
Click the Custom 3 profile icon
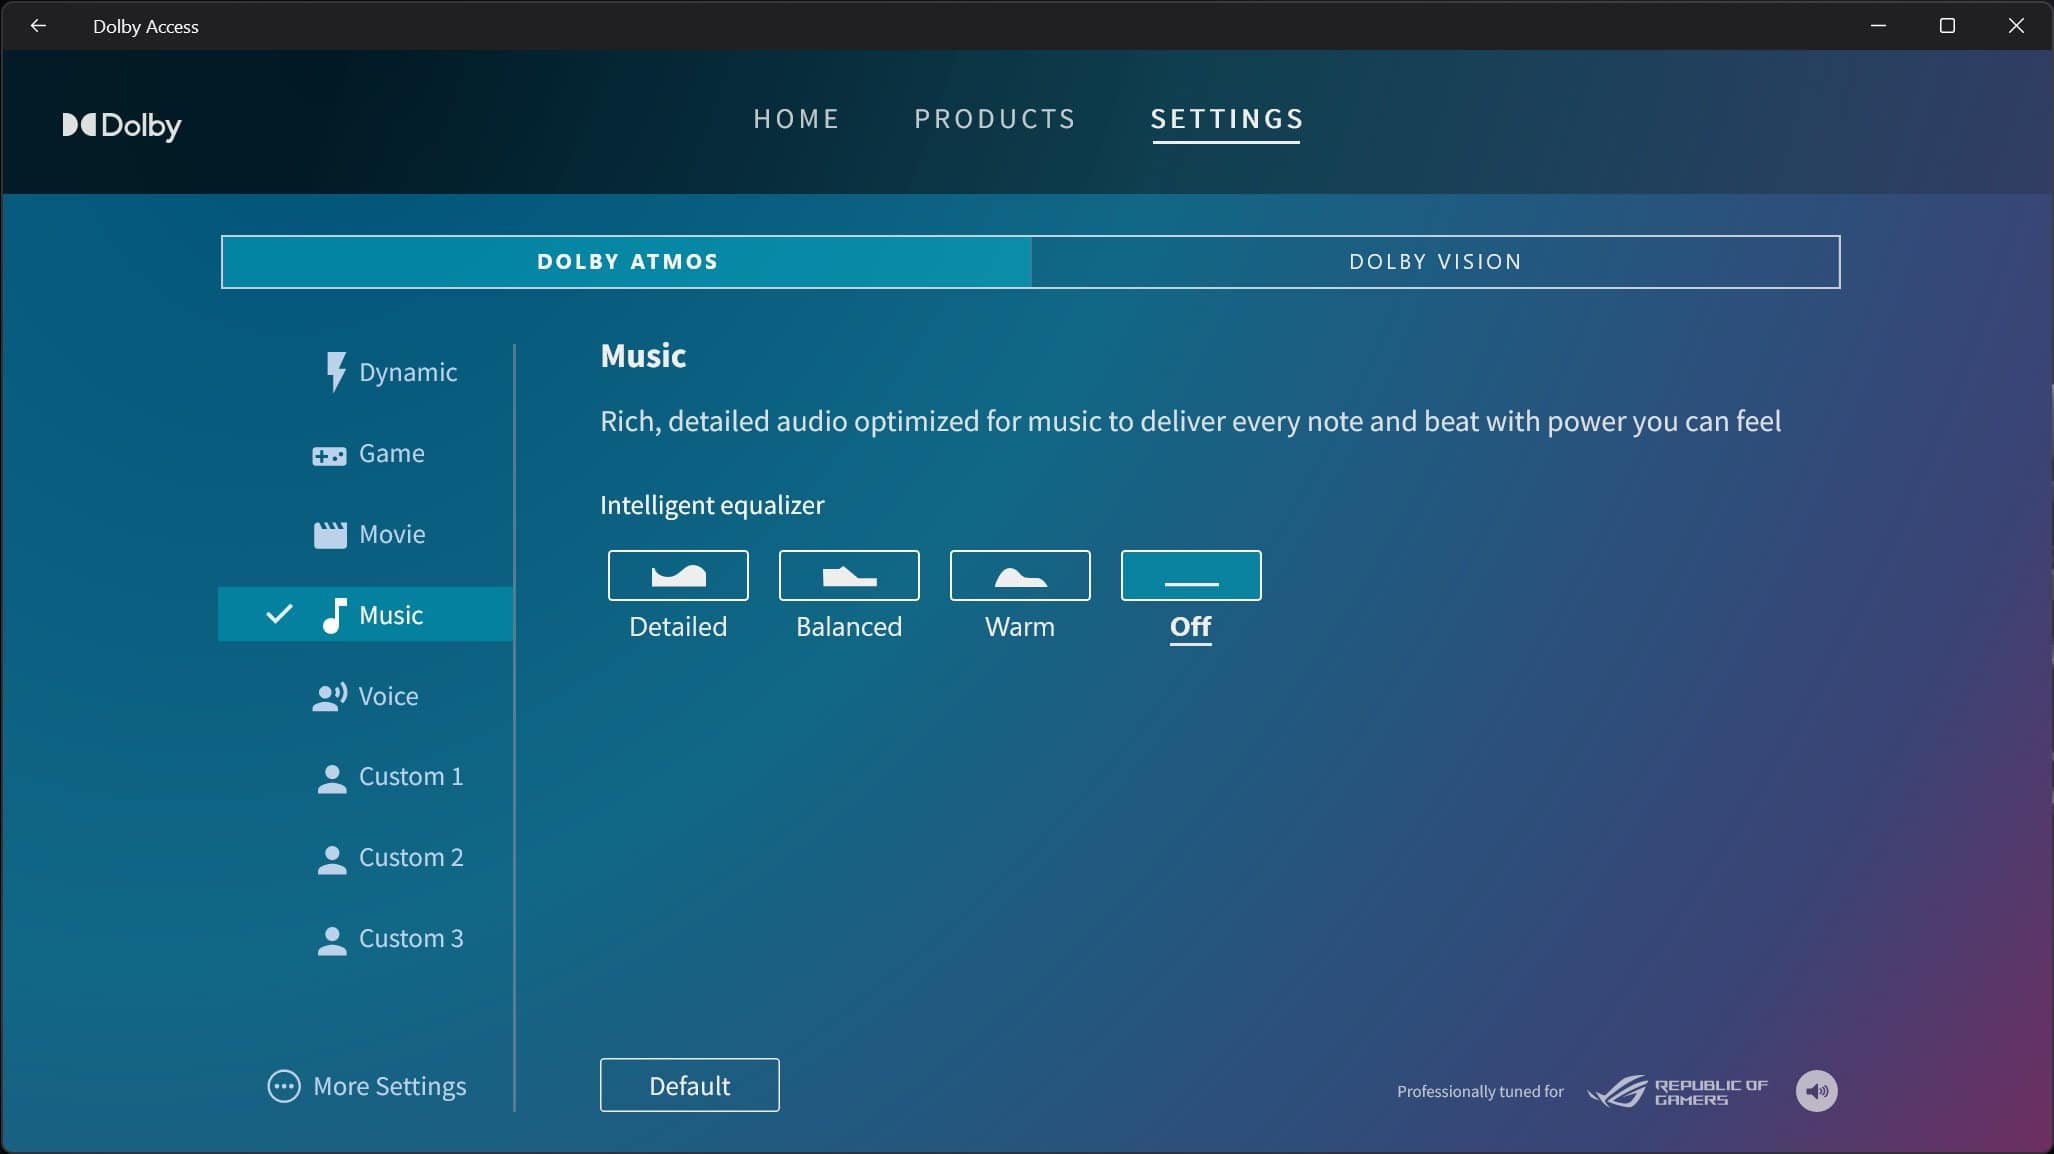[331, 941]
